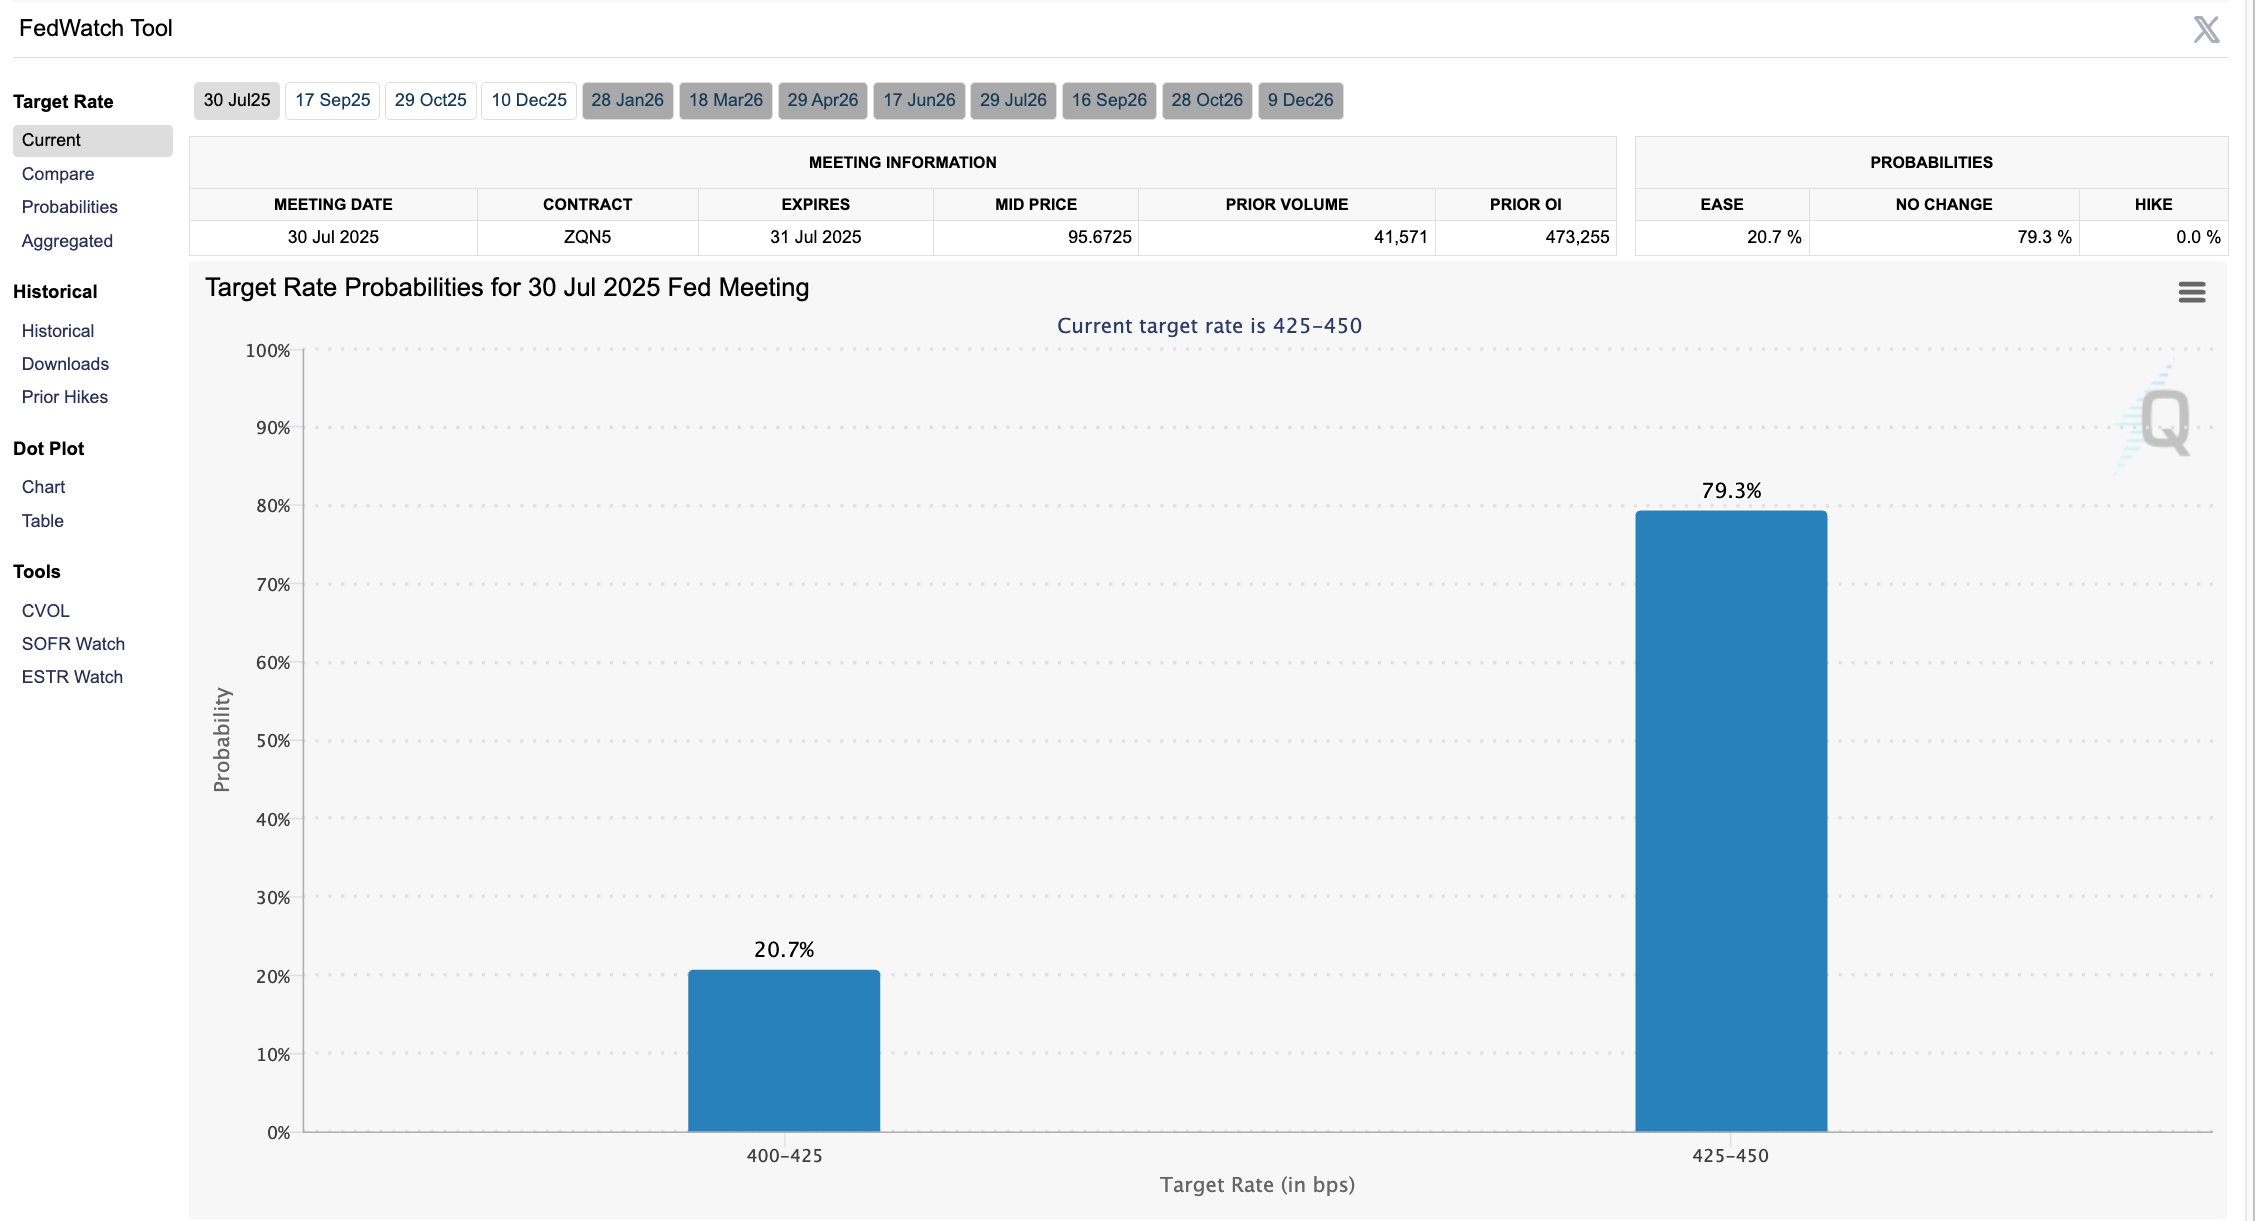The height and width of the screenshot is (1221, 2255).
Task: Switch to the 29 Oct25 meeting tab
Action: tap(430, 100)
